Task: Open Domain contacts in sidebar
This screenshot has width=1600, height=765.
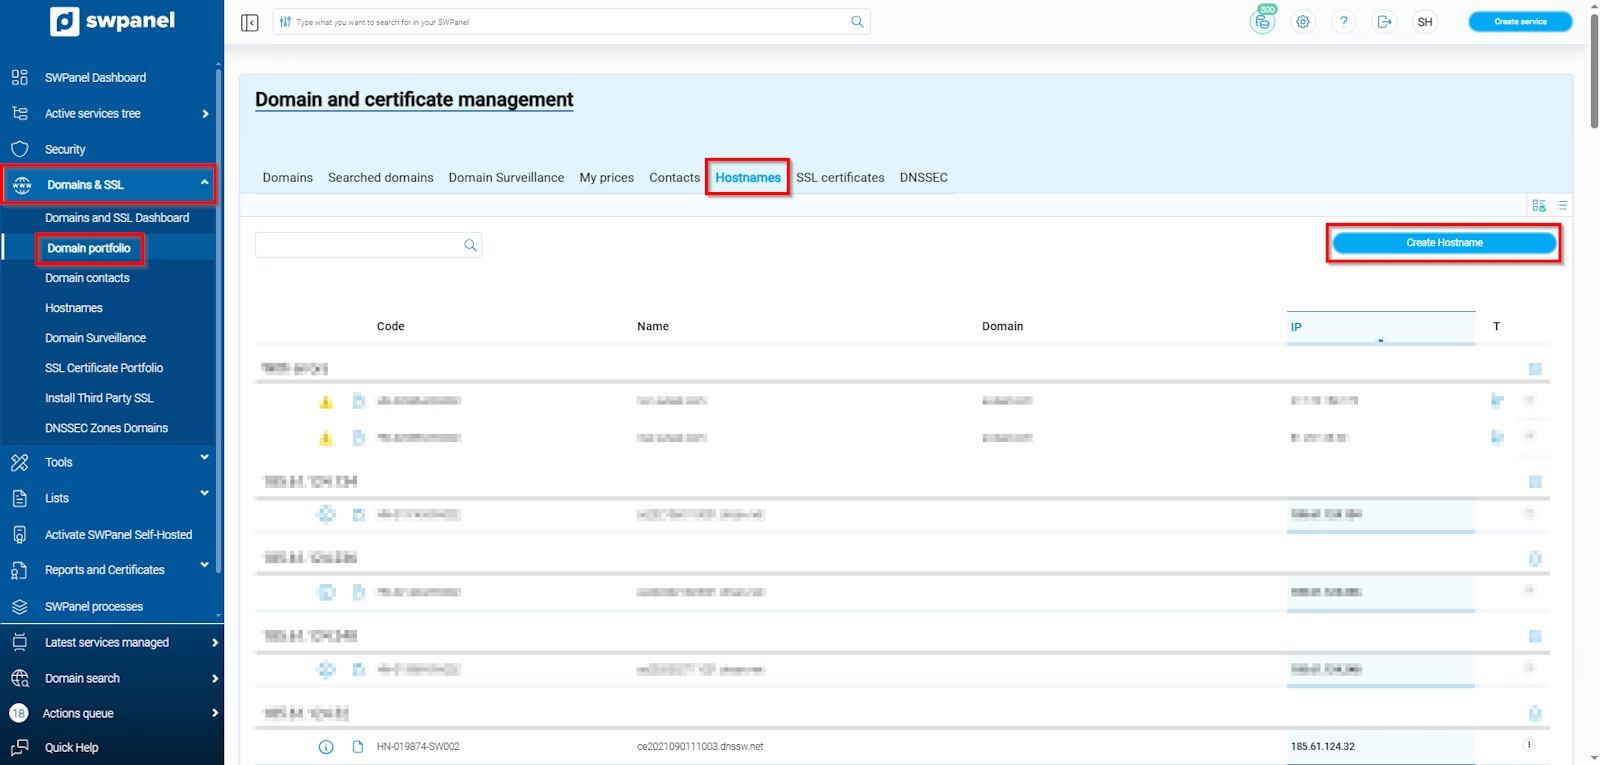Action: (x=87, y=278)
